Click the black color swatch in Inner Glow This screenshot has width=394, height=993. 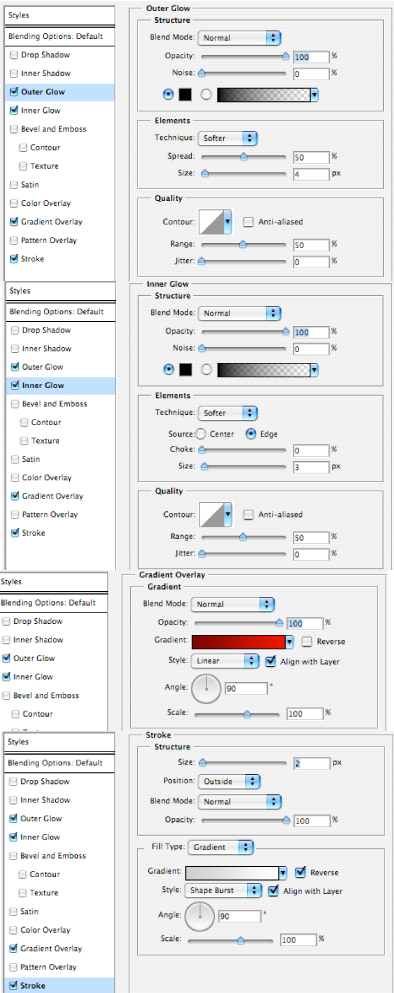pyautogui.click(x=185, y=370)
